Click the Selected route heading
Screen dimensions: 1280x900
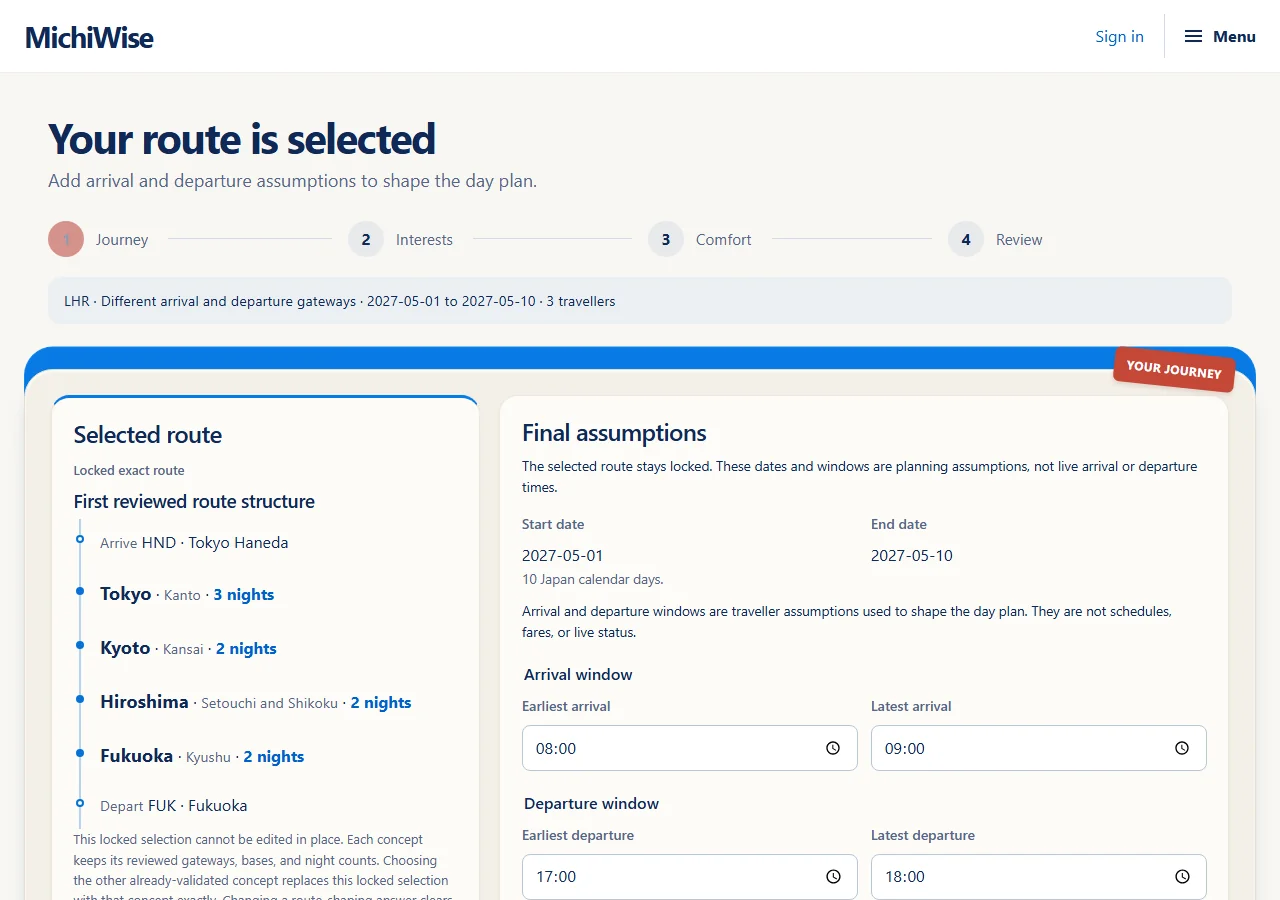[148, 435]
